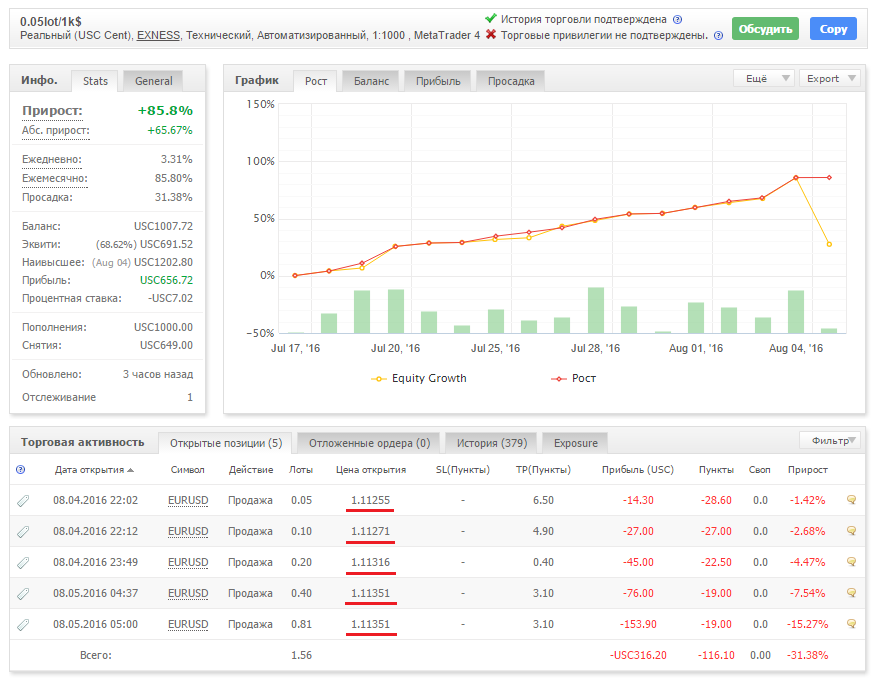Open the Export dropdown menu
This screenshot has width=875, height=685.
tap(830, 79)
